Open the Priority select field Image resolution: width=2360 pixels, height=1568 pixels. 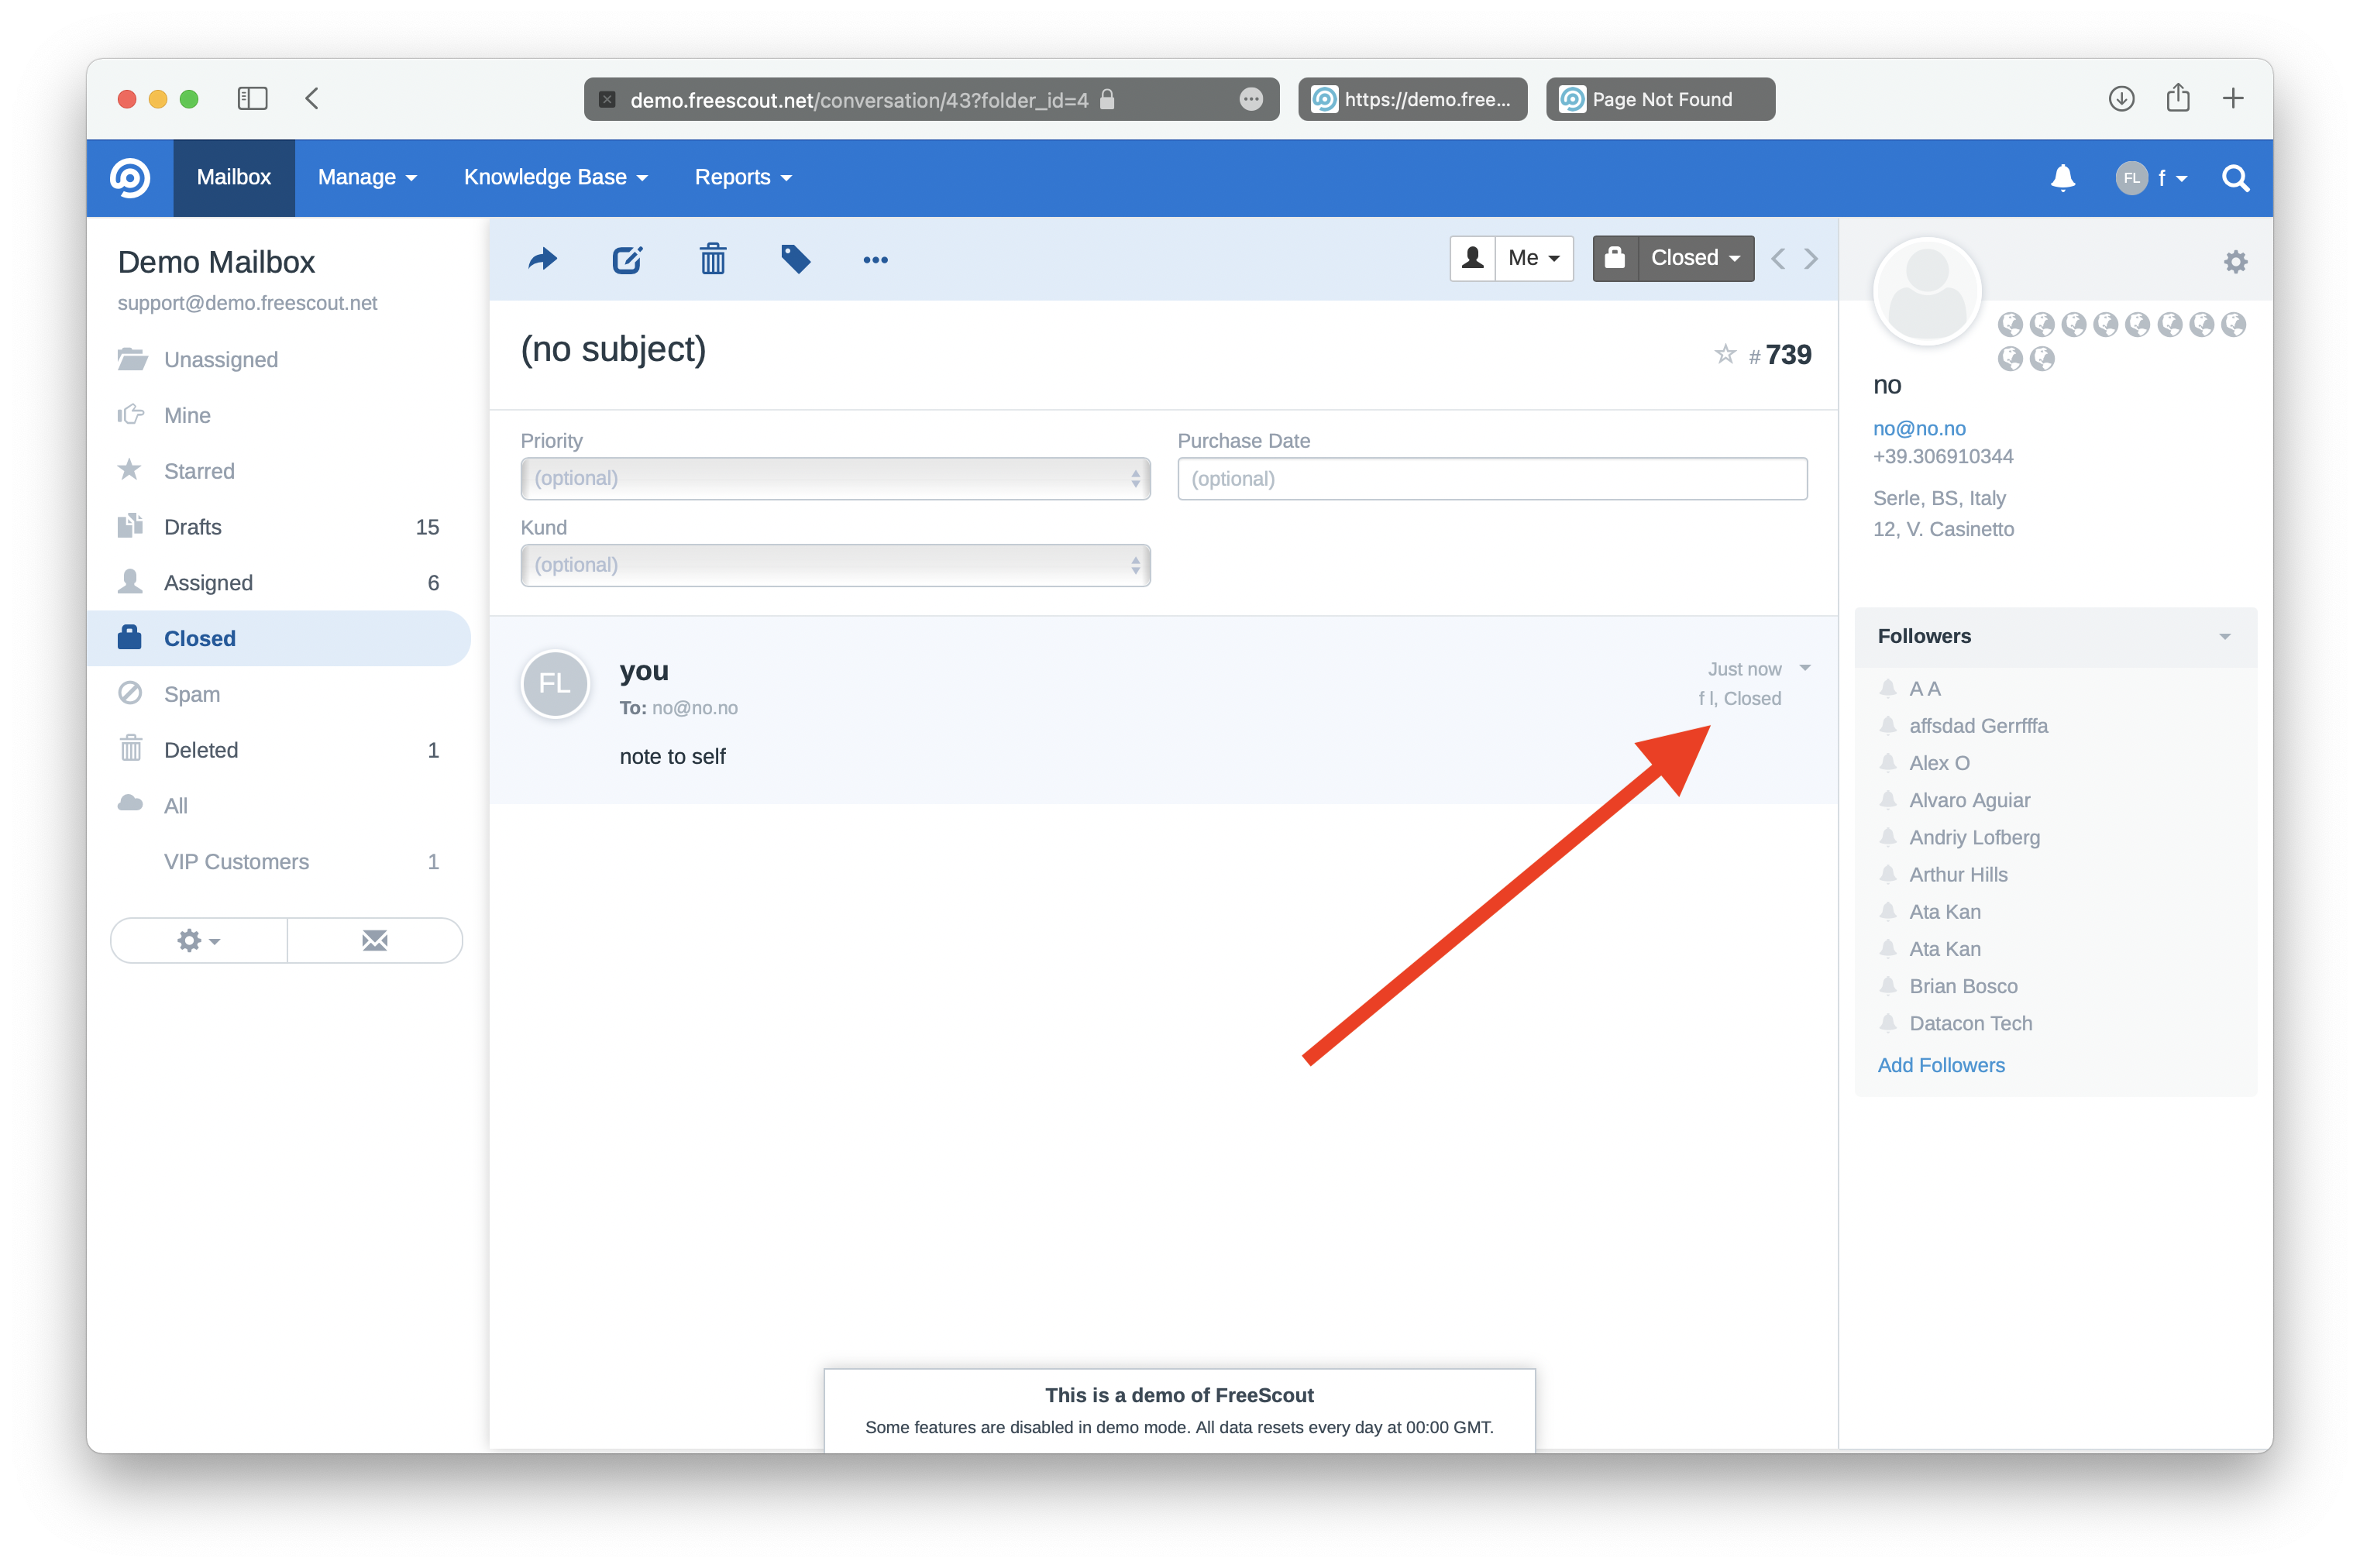click(835, 478)
